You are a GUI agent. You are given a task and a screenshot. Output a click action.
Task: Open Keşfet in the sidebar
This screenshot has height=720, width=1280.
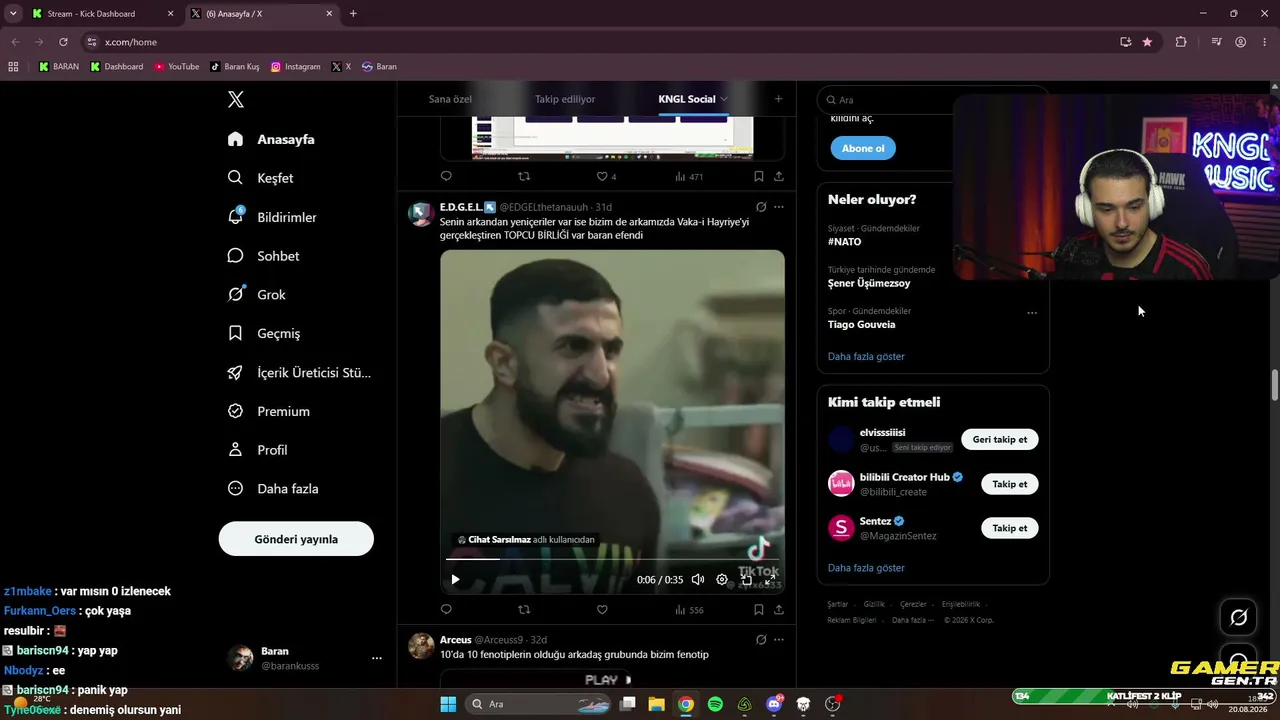pyautogui.click(x=260, y=178)
